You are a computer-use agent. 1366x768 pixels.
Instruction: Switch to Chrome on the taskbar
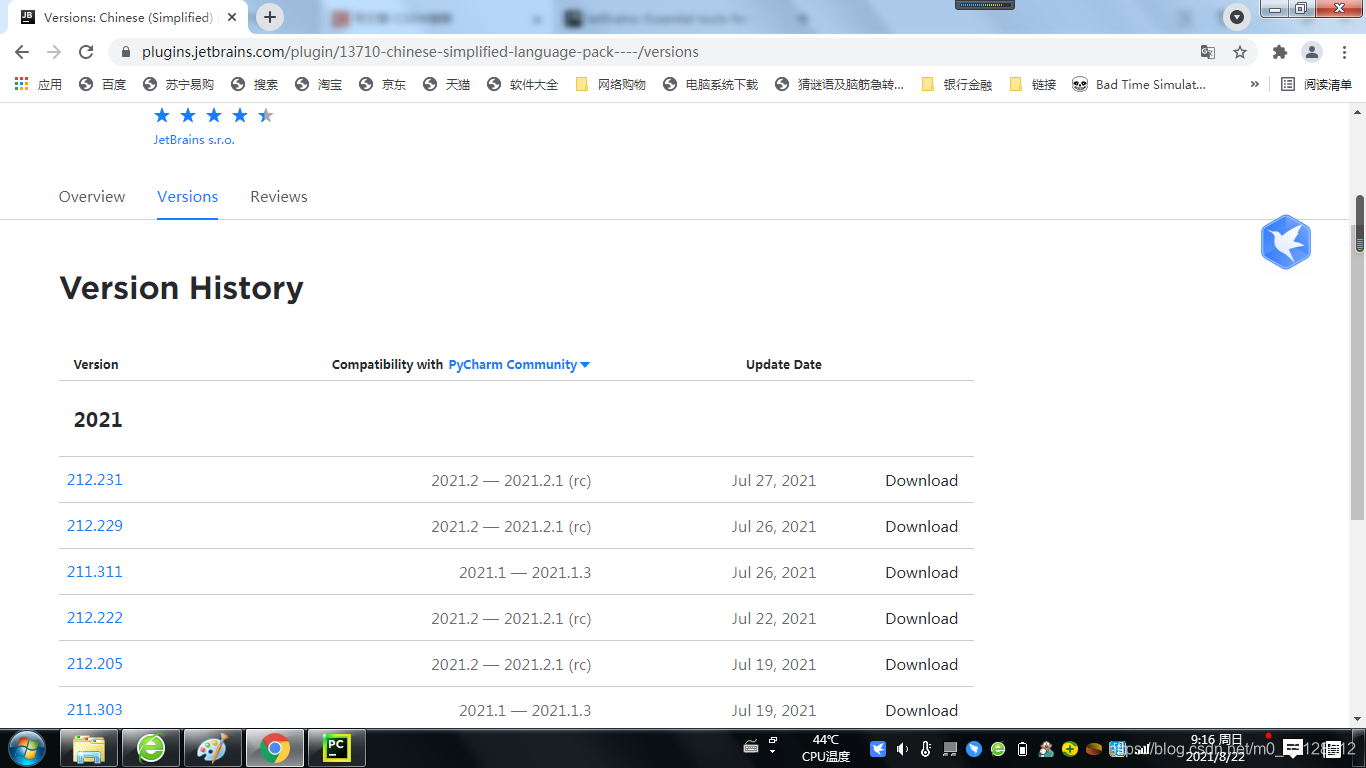274,748
